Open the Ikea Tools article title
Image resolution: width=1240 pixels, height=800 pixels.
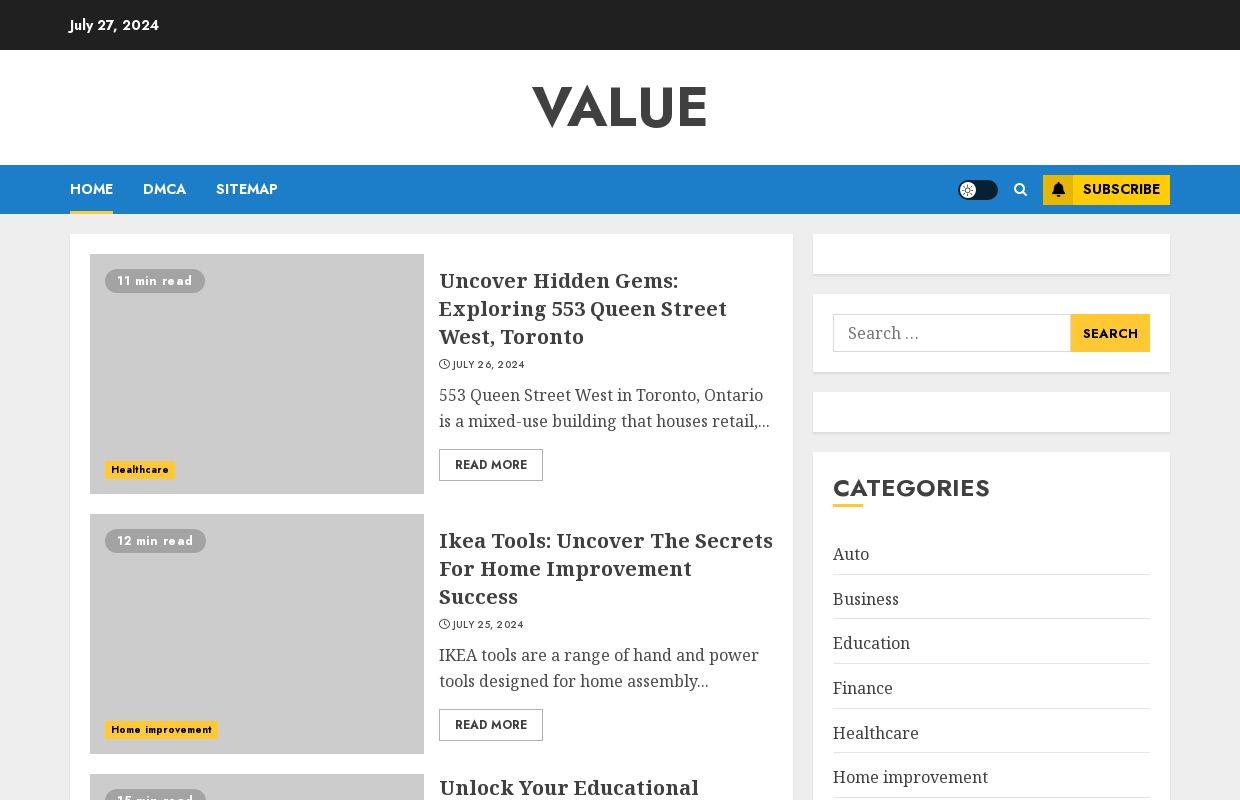(x=606, y=568)
